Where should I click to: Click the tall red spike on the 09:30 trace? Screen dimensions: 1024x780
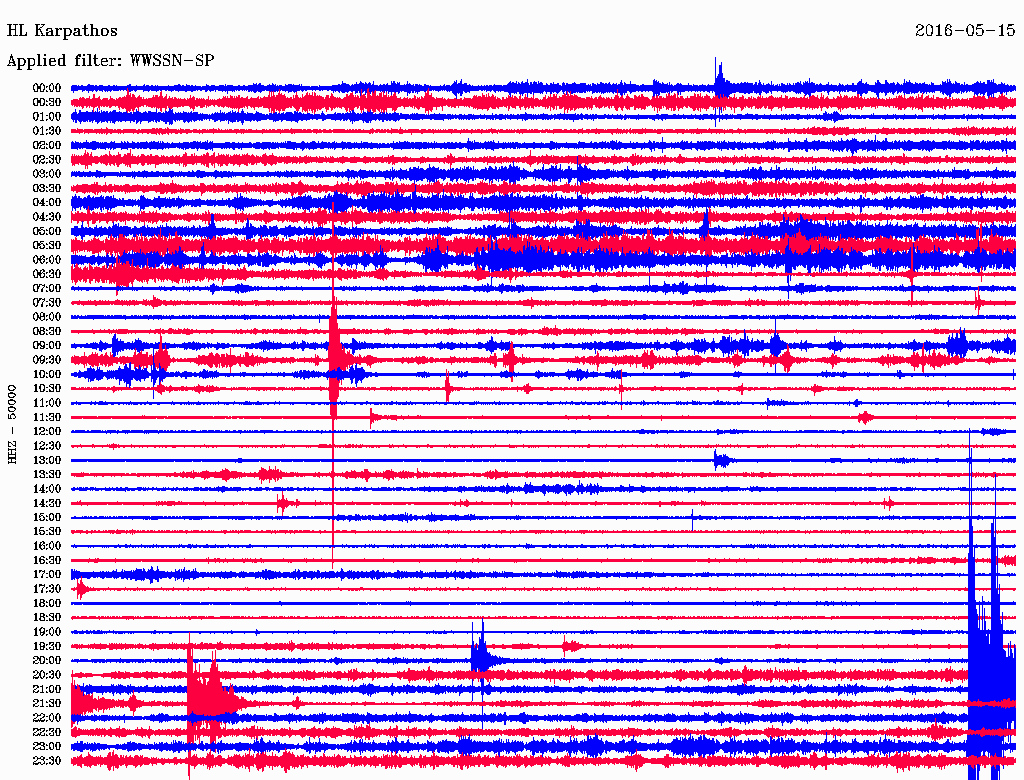point(334,350)
